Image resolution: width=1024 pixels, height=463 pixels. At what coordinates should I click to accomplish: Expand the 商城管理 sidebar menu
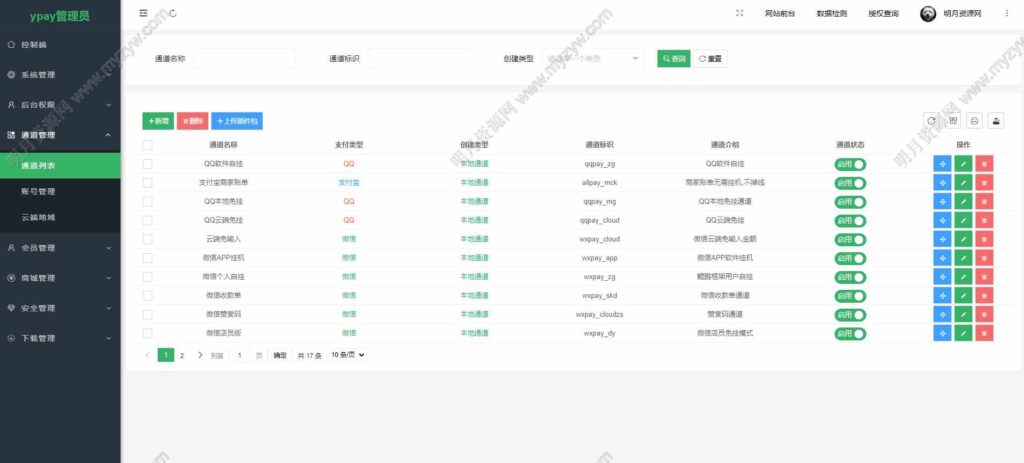click(60, 278)
